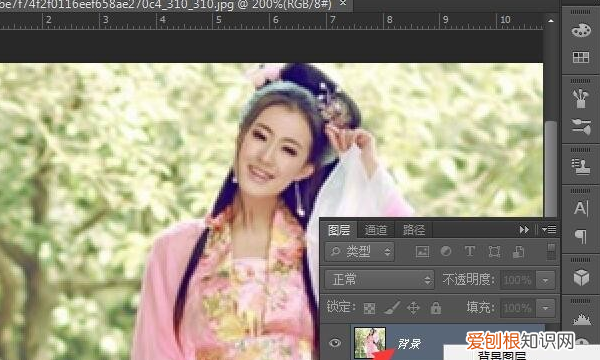Open the 类型 filter type dropdown
Viewport: 600px width, 360px height.
click(359, 251)
